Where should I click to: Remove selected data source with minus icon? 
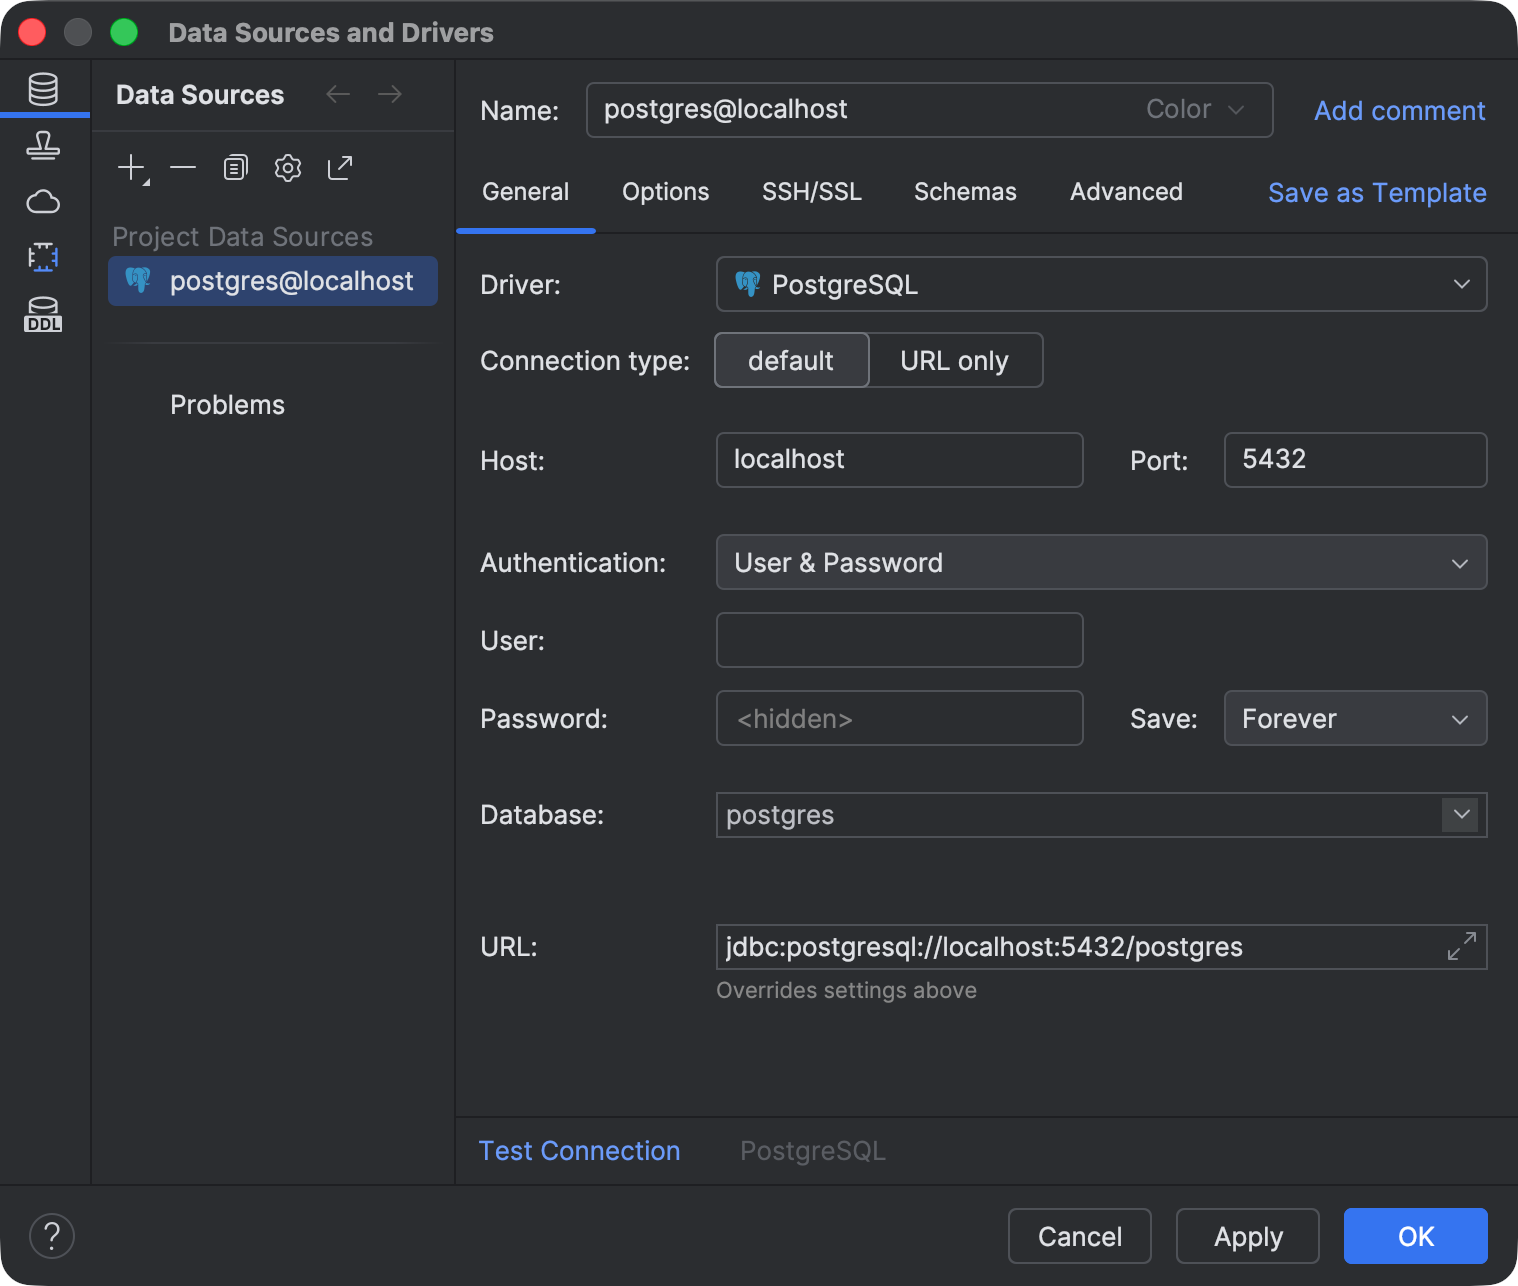pos(183,167)
